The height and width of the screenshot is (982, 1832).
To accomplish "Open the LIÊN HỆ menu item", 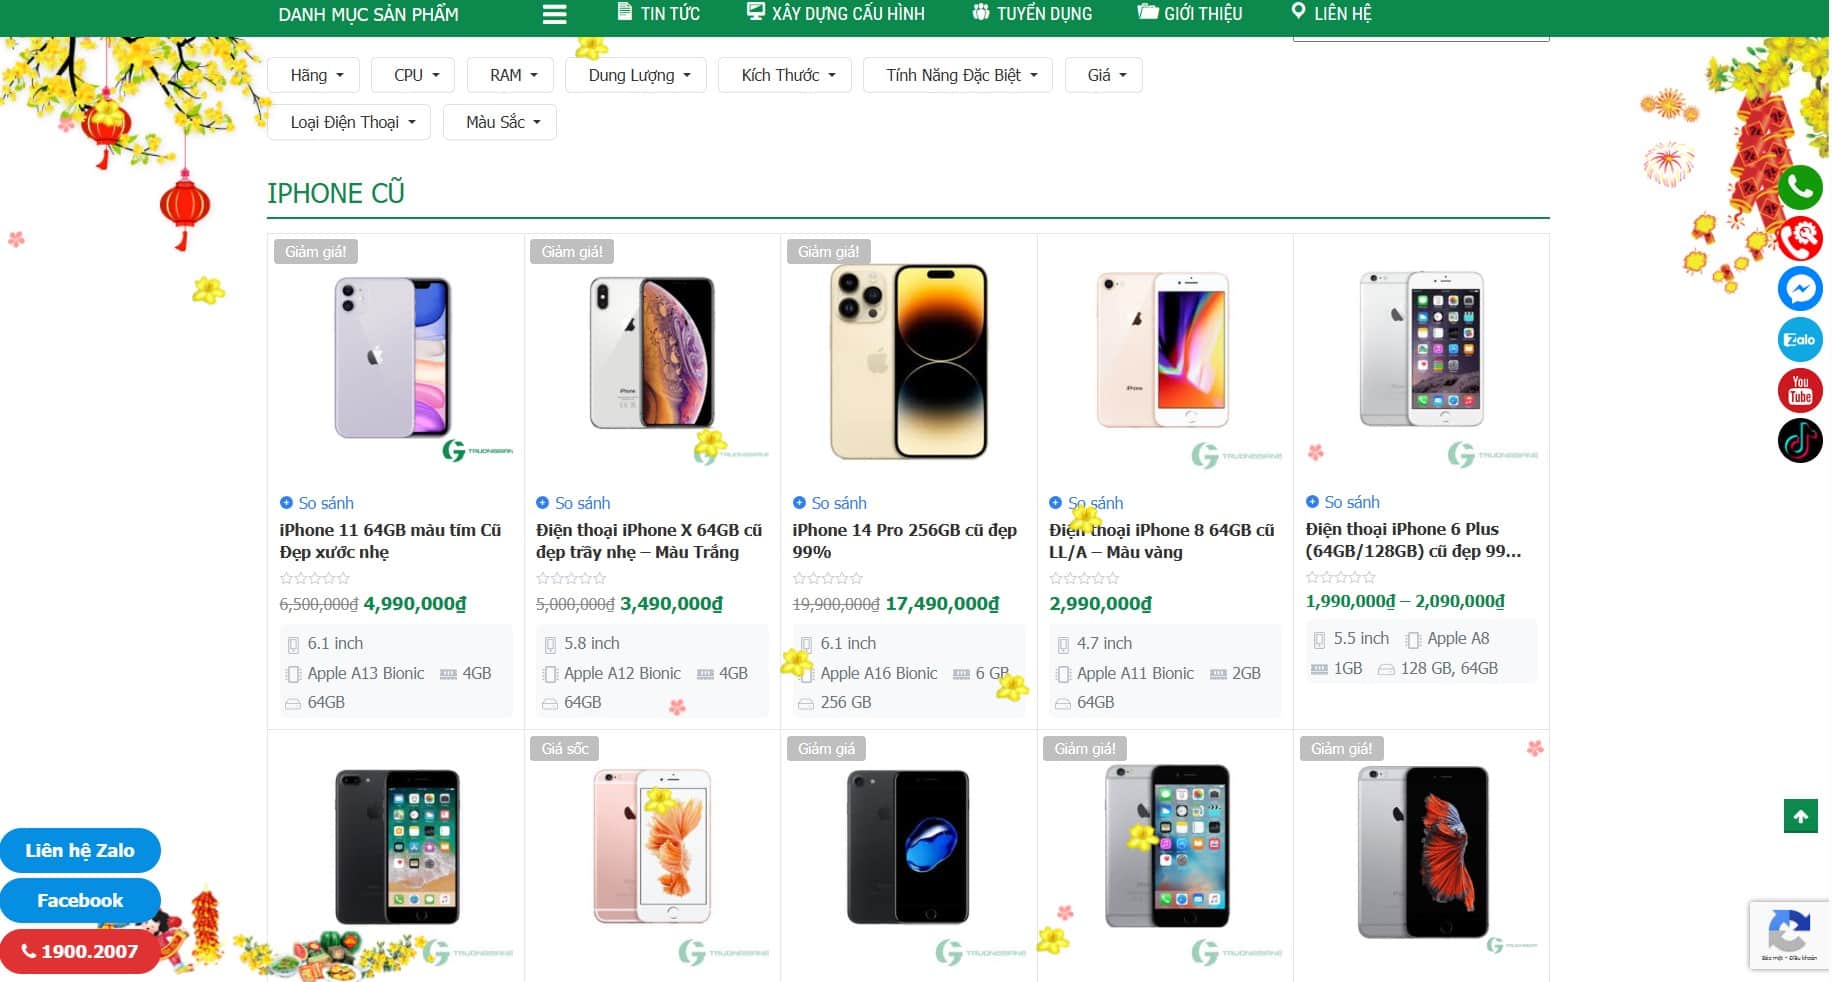I will pos(1343,14).
